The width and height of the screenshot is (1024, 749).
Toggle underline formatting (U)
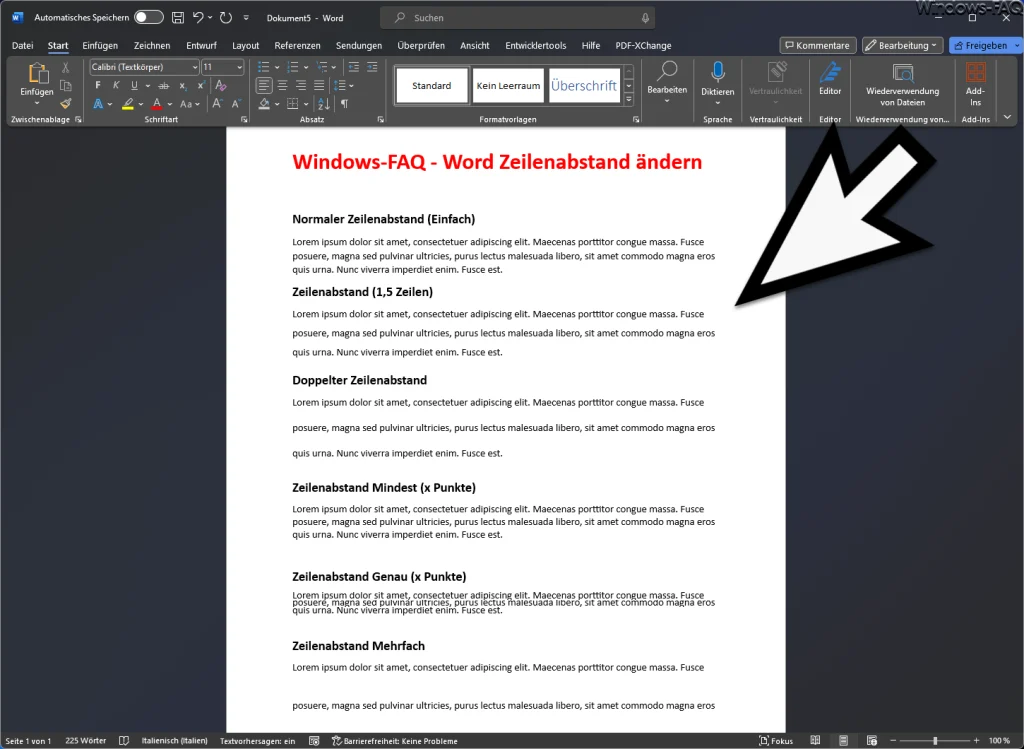(x=134, y=86)
